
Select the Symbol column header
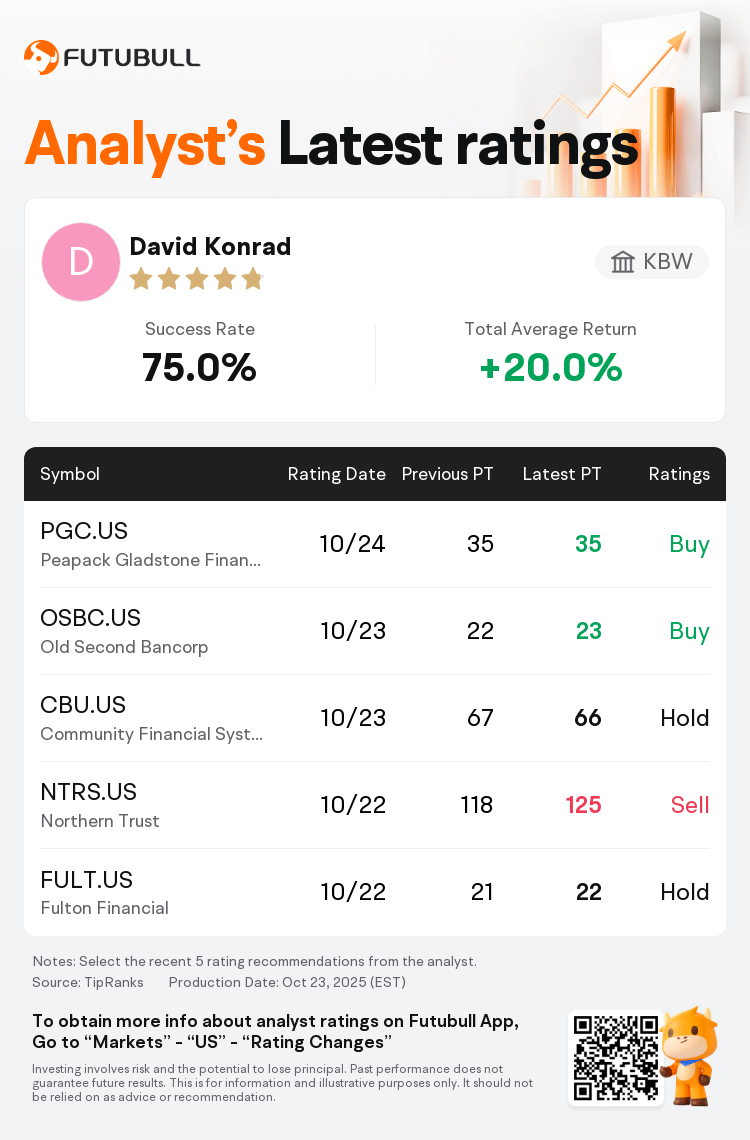tap(70, 474)
